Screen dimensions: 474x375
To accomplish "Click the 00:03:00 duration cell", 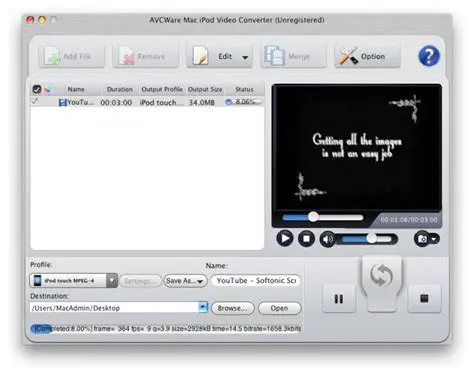I will coord(116,103).
